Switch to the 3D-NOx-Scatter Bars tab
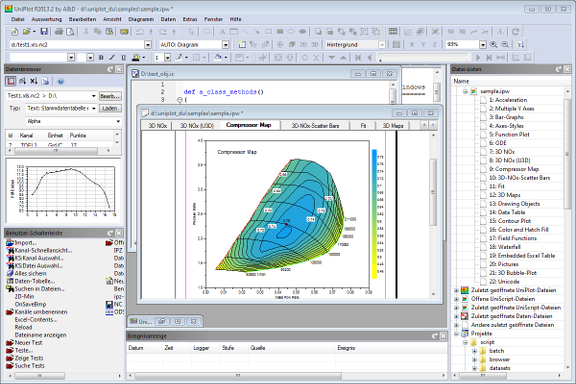The height and width of the screenshot is (384, 576). (315, 126)
